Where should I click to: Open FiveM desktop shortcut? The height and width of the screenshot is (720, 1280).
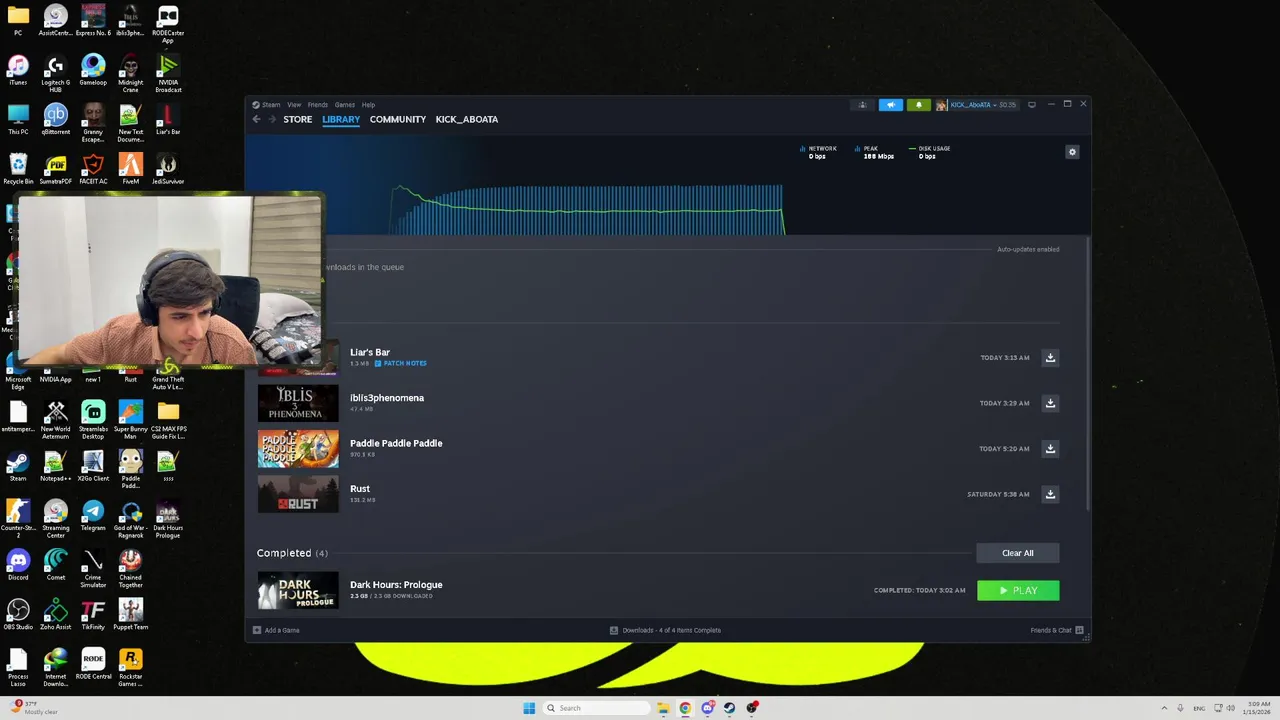[130, 169]
